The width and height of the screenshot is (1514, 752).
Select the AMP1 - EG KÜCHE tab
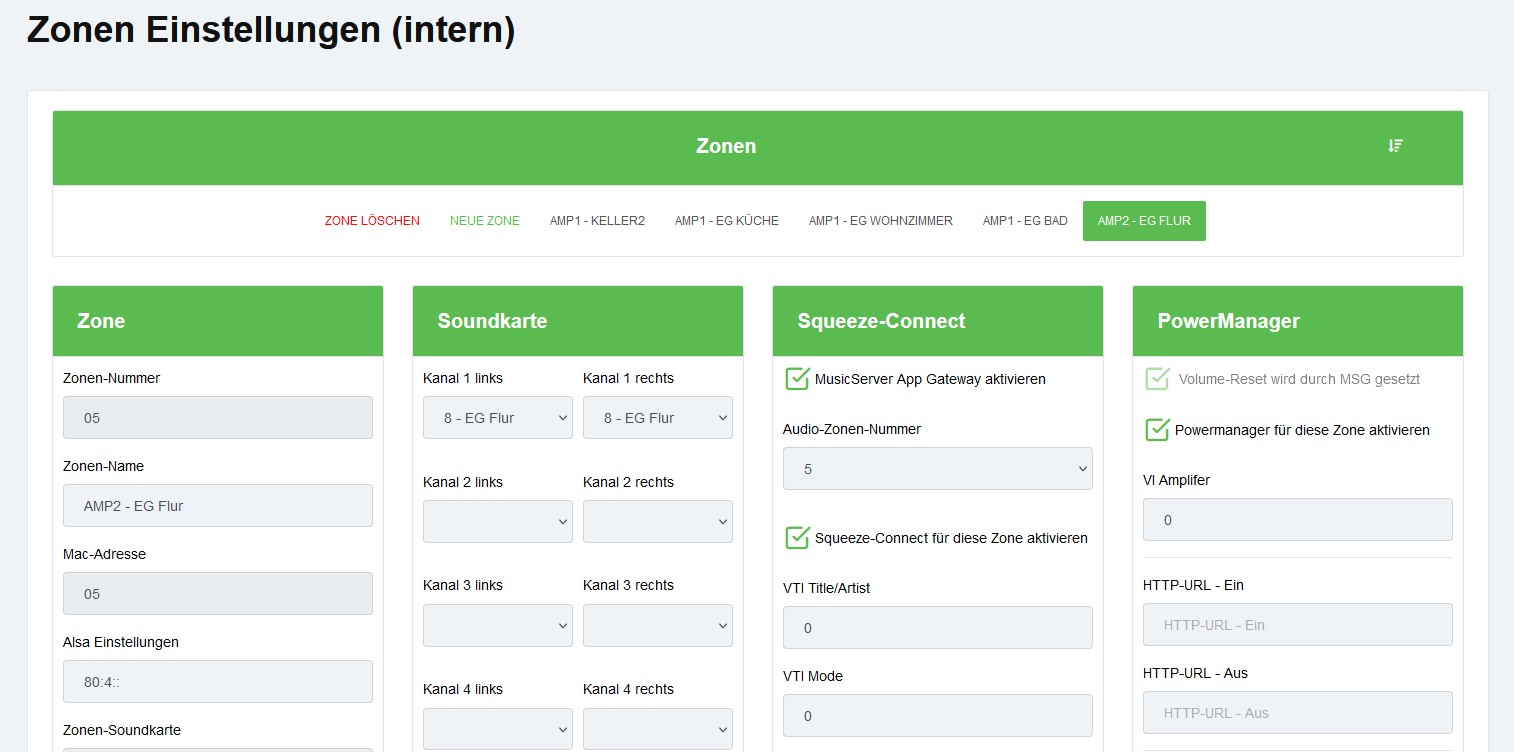[726, 221]
